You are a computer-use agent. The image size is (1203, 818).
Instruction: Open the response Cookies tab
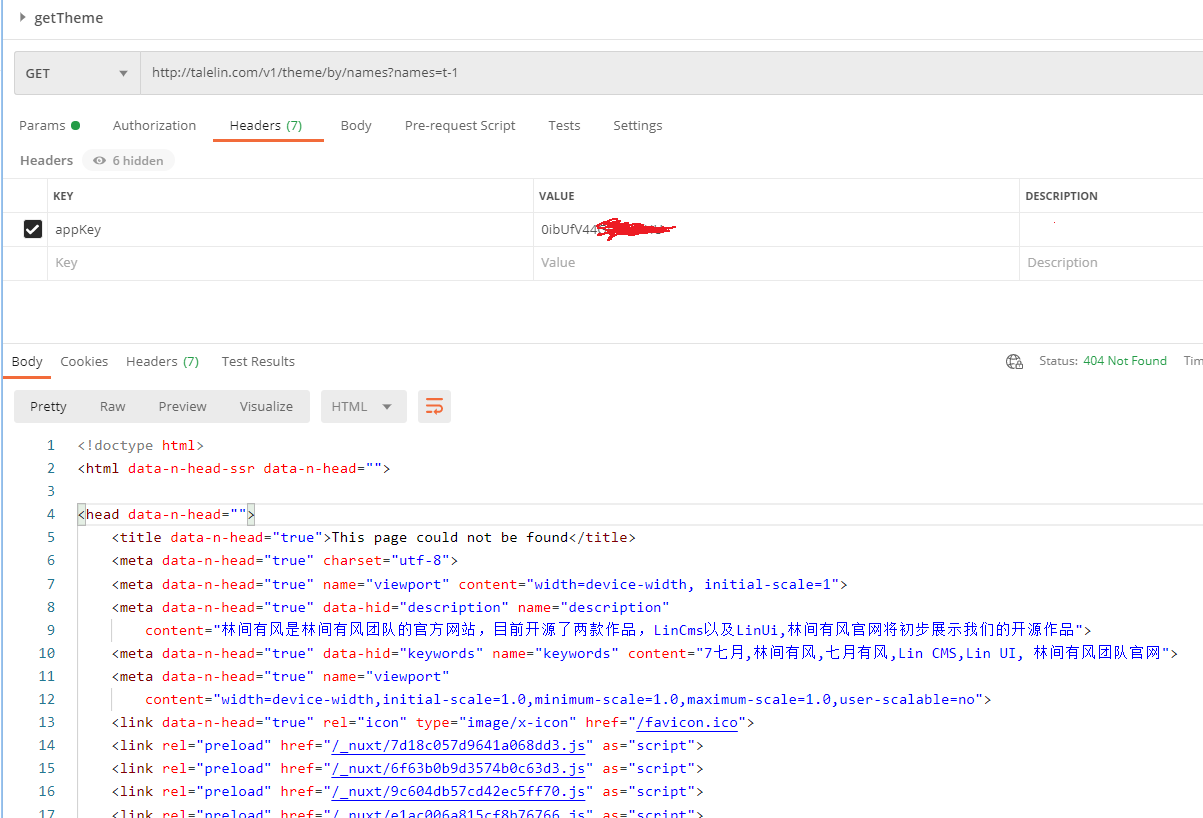click(x=84, y=361)
